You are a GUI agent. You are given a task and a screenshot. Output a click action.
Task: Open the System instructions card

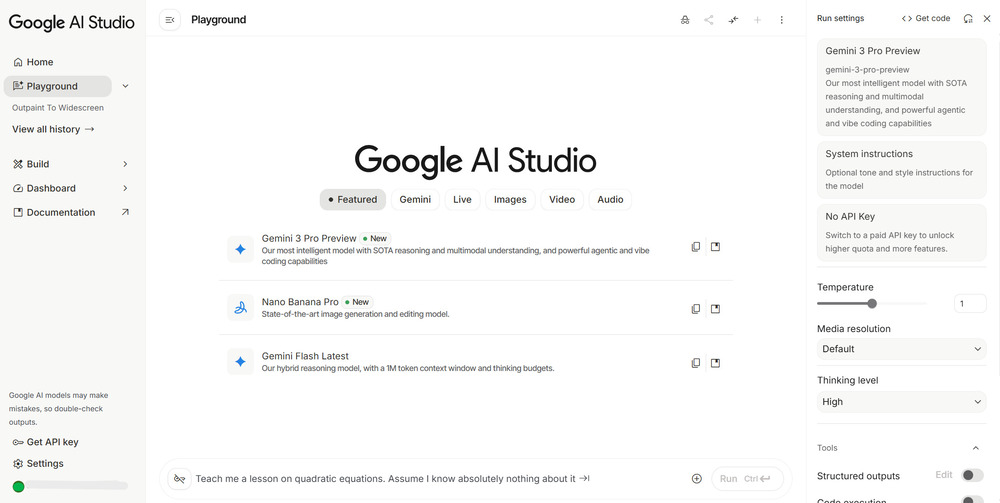point(901,170)
